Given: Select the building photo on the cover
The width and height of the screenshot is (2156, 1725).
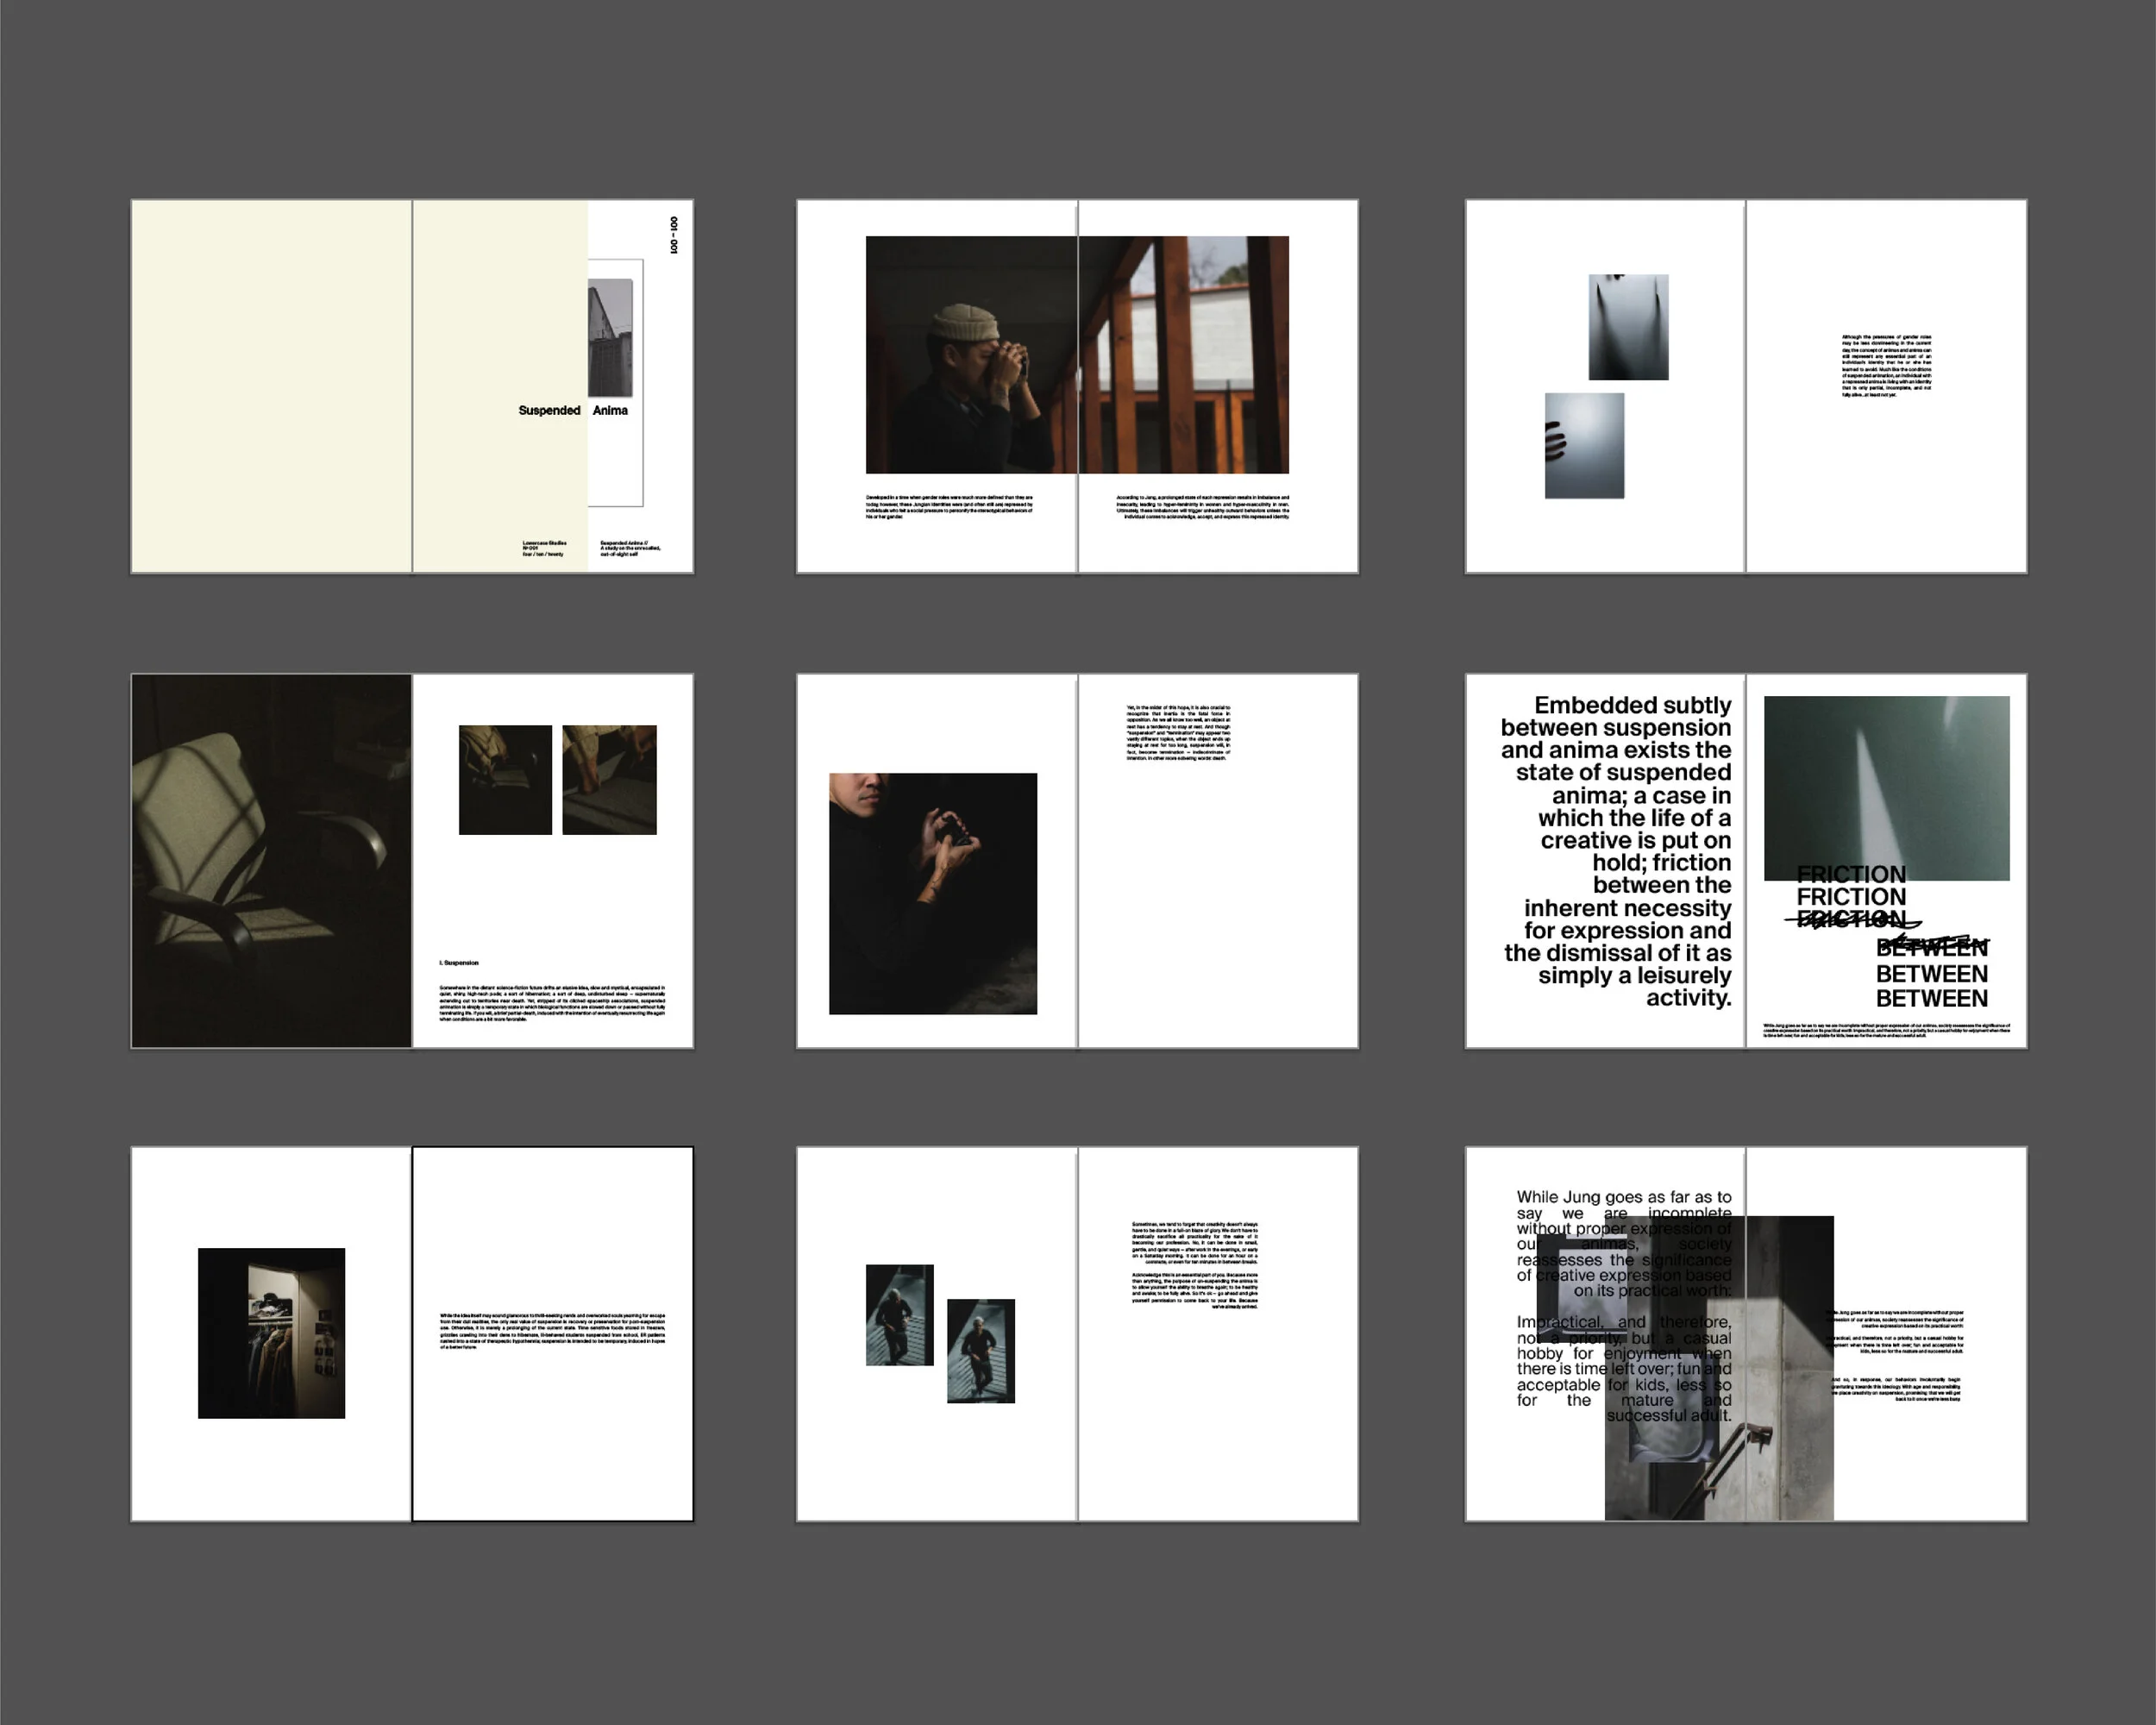Looking at the screenshot, I should (610, 338).
